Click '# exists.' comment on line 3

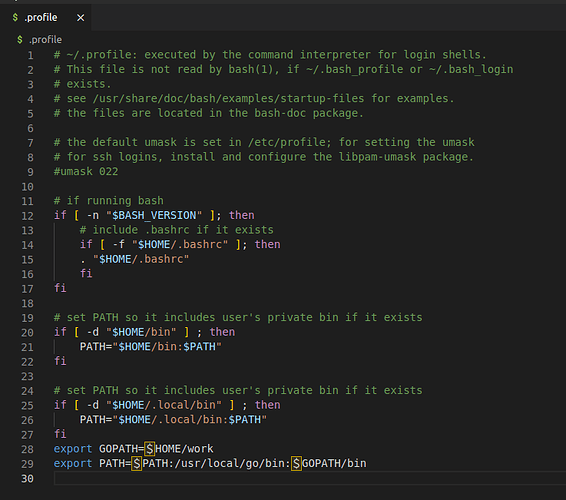coord(83,84)
